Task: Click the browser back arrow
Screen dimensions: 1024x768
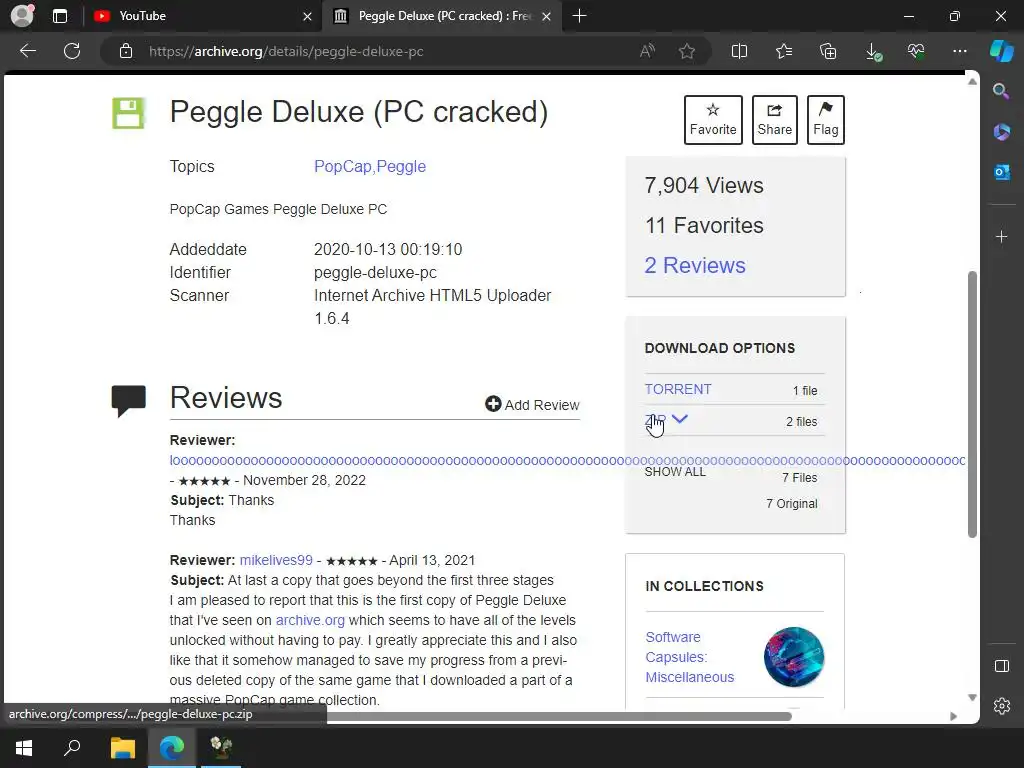Action: click(x=28, y=51)
